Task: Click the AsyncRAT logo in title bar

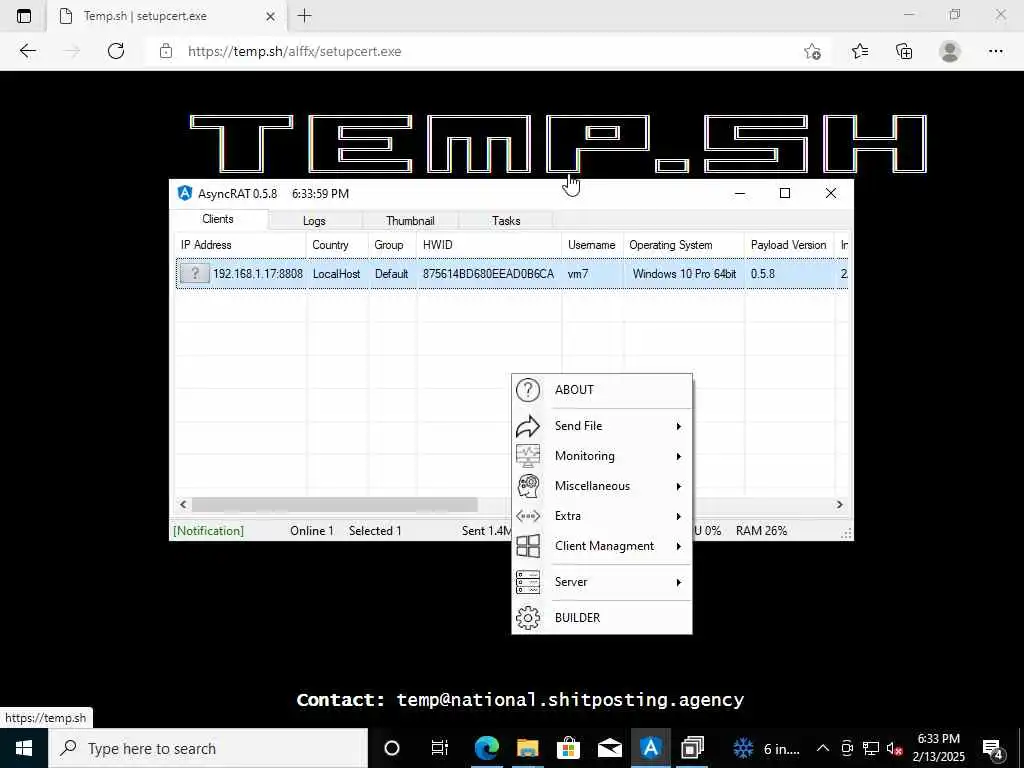Action: pyautogui.click(x=185, y=193)
